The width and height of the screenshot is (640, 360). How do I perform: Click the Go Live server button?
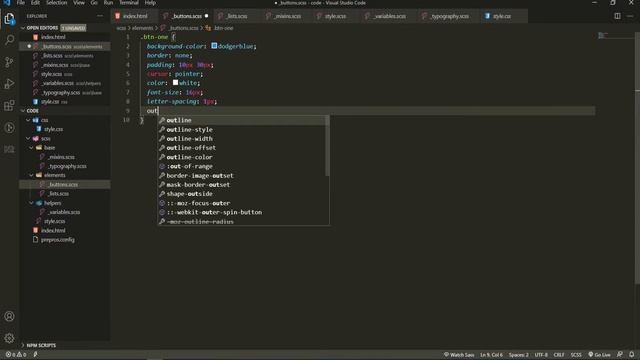pyautogui.click(x=599, y=355)
